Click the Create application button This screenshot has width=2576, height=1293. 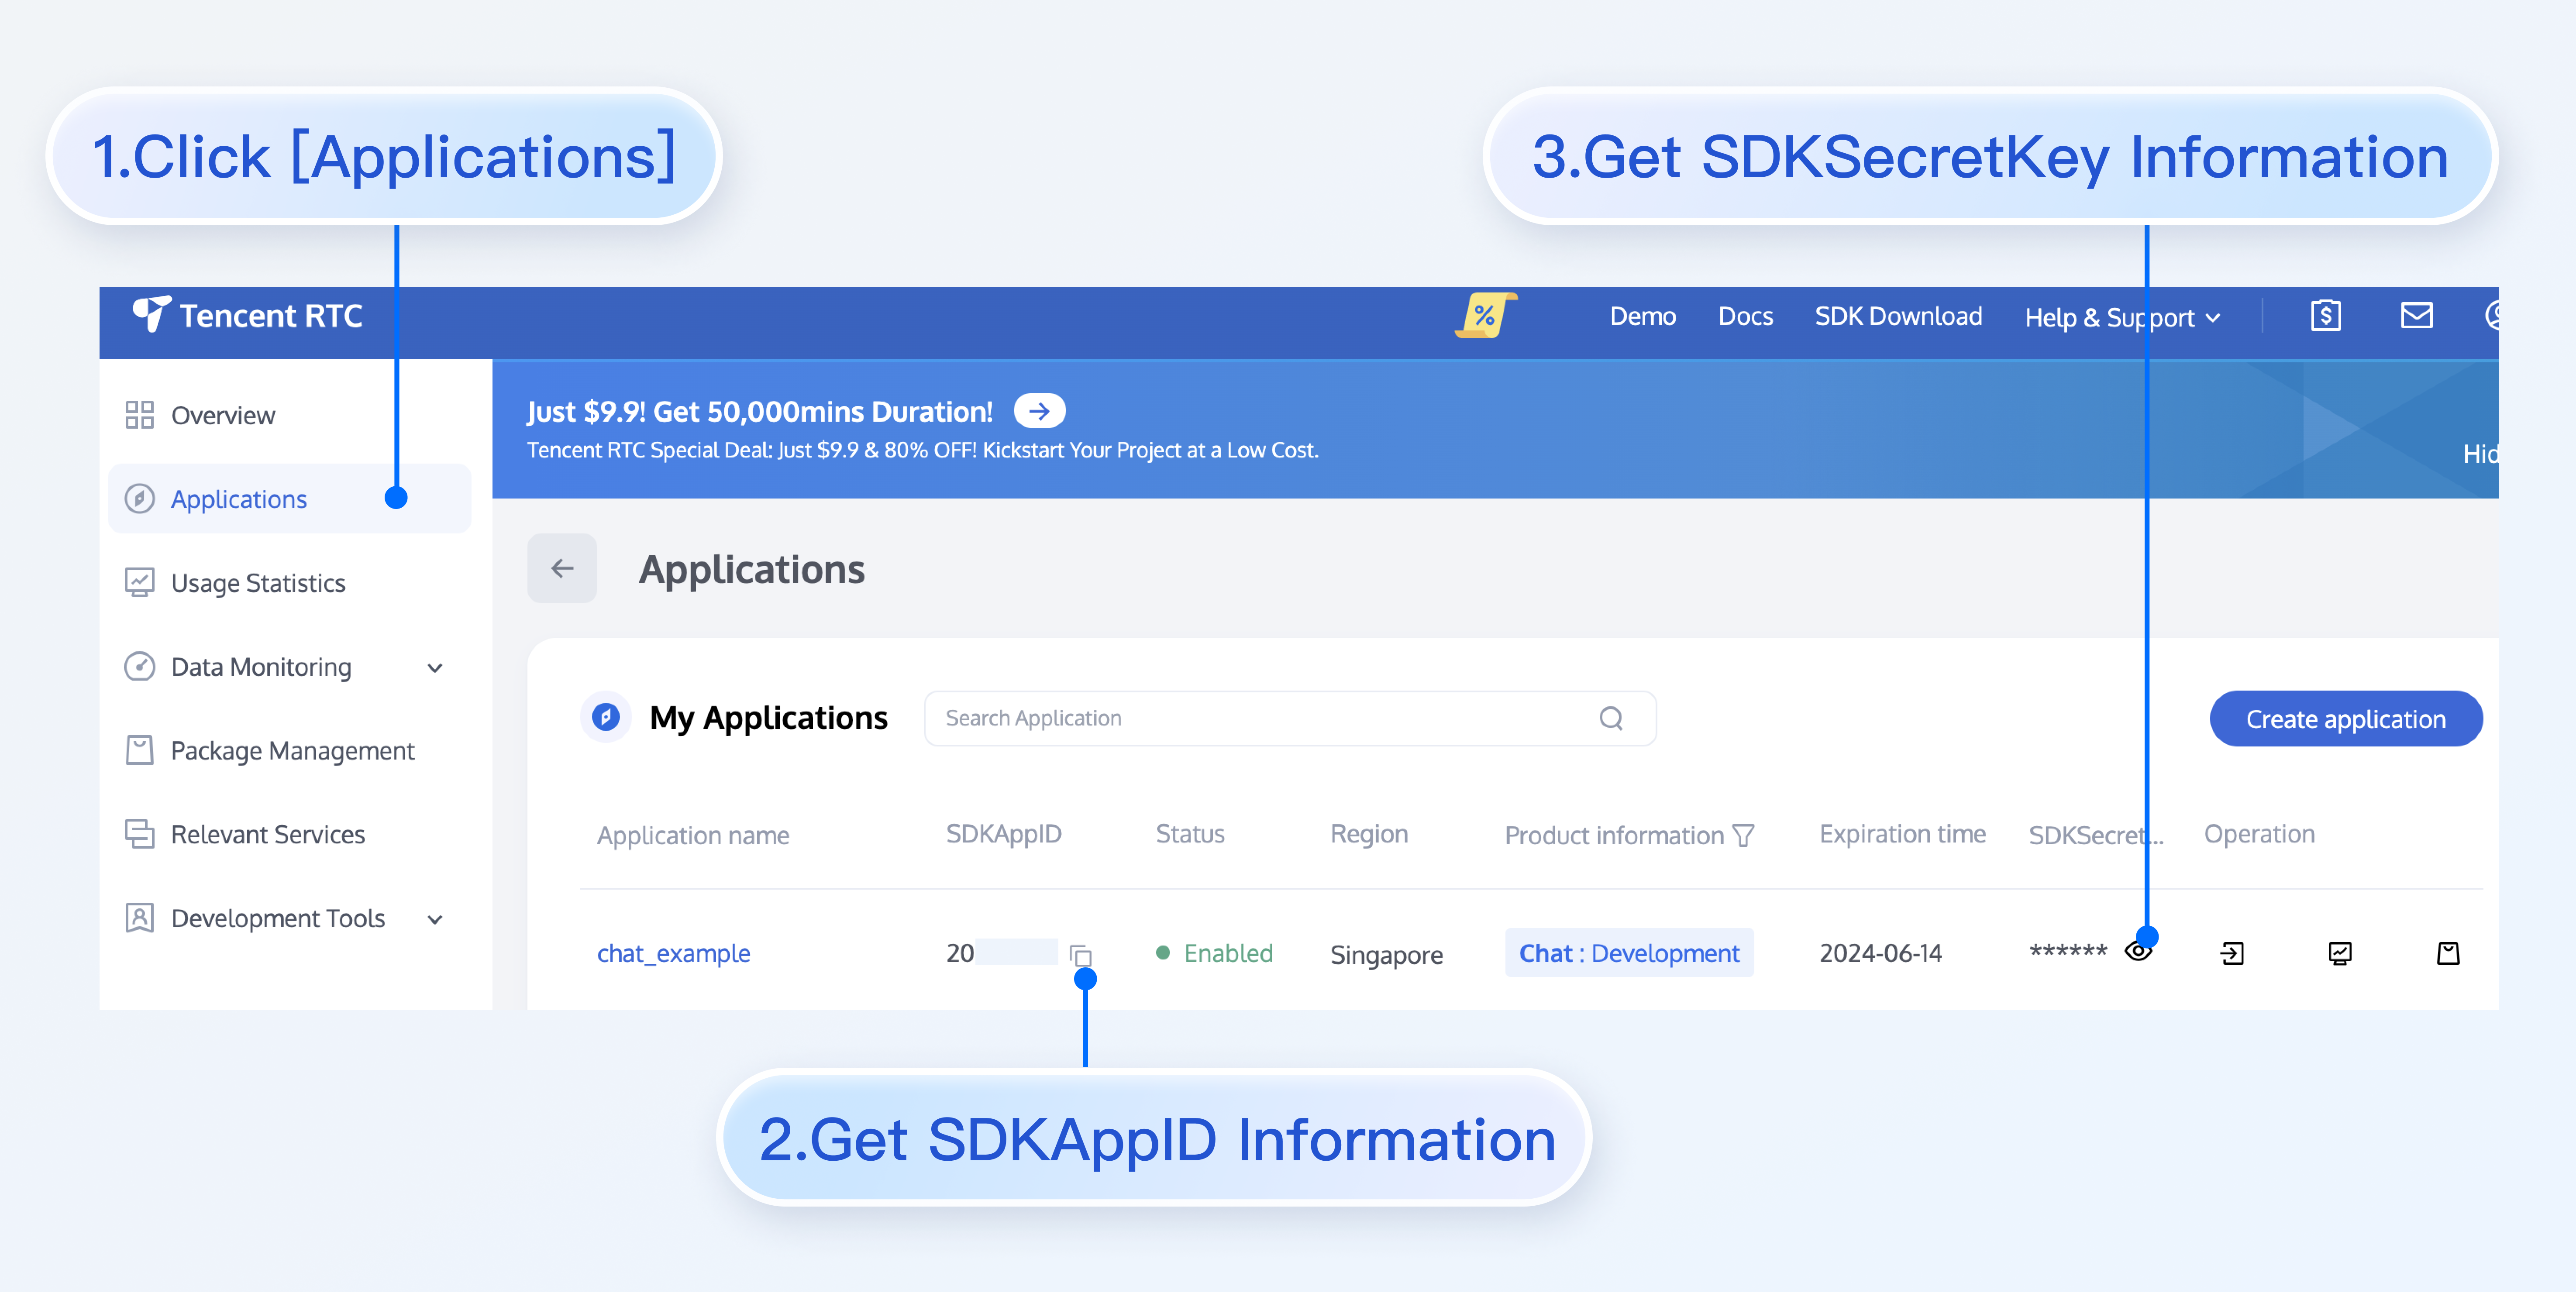click(x=2343, y=717)
